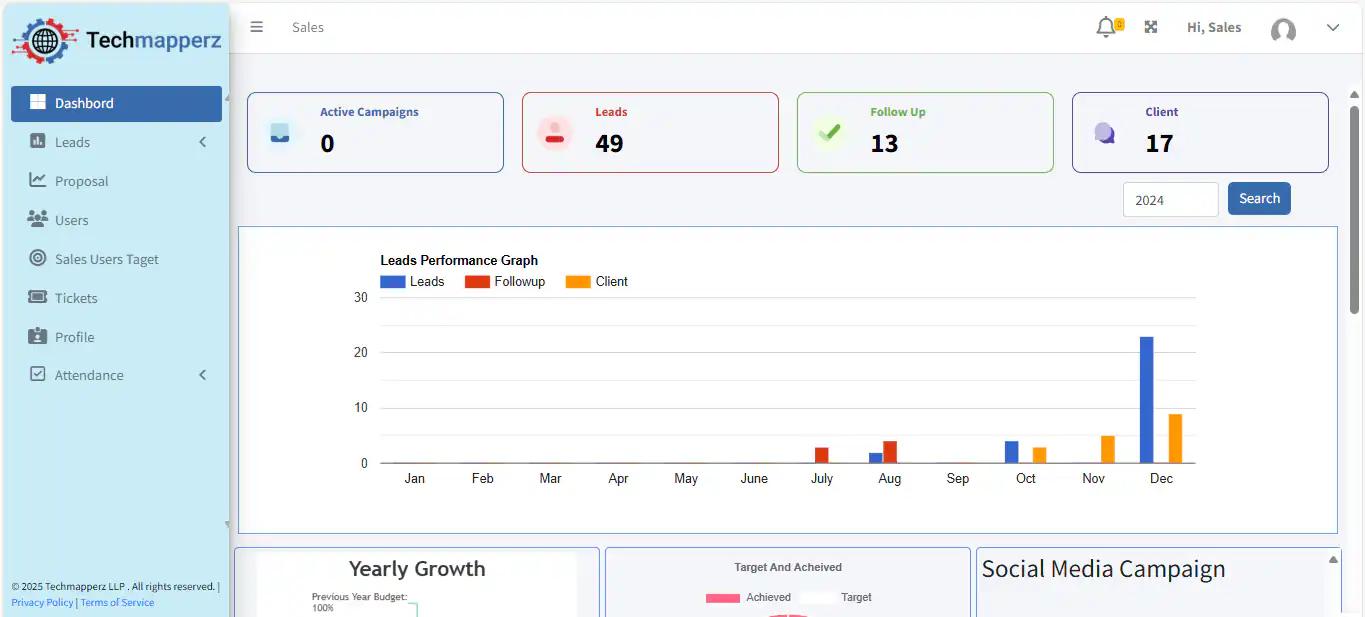This screenshot has width=1365, height=617.
Task: Toggle the hamburger sidebar menu icon
Action: (x=257, y=27)
